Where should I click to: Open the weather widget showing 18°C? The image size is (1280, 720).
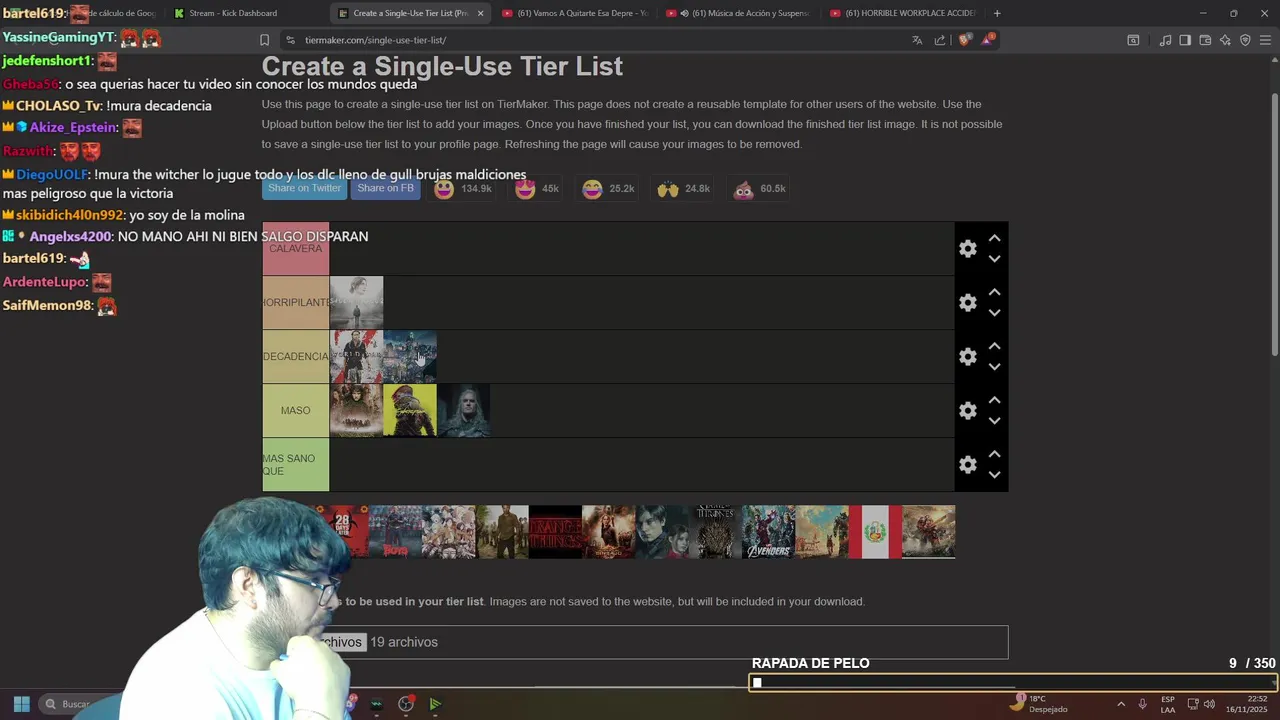point(1040,703)
